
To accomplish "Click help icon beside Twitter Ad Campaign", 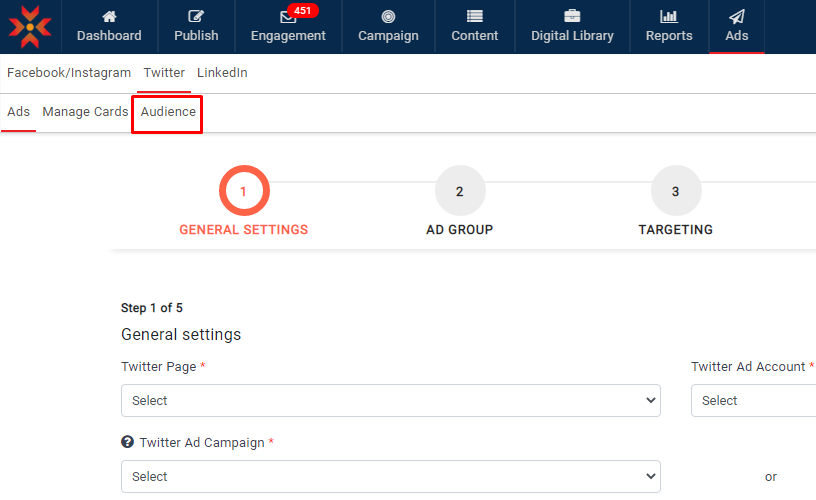I will (128, 442).
